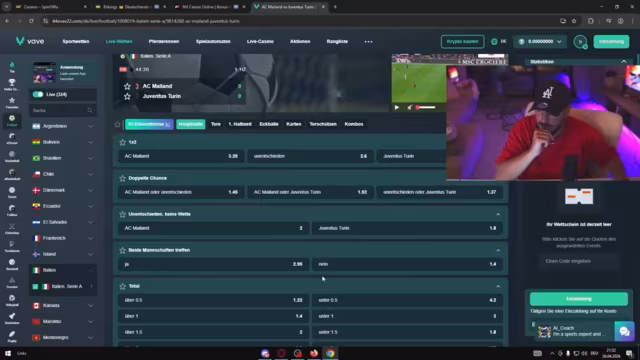640x360 pixels.
Task: Toggle the Live (124) switch
Action: tap(38, 94)
